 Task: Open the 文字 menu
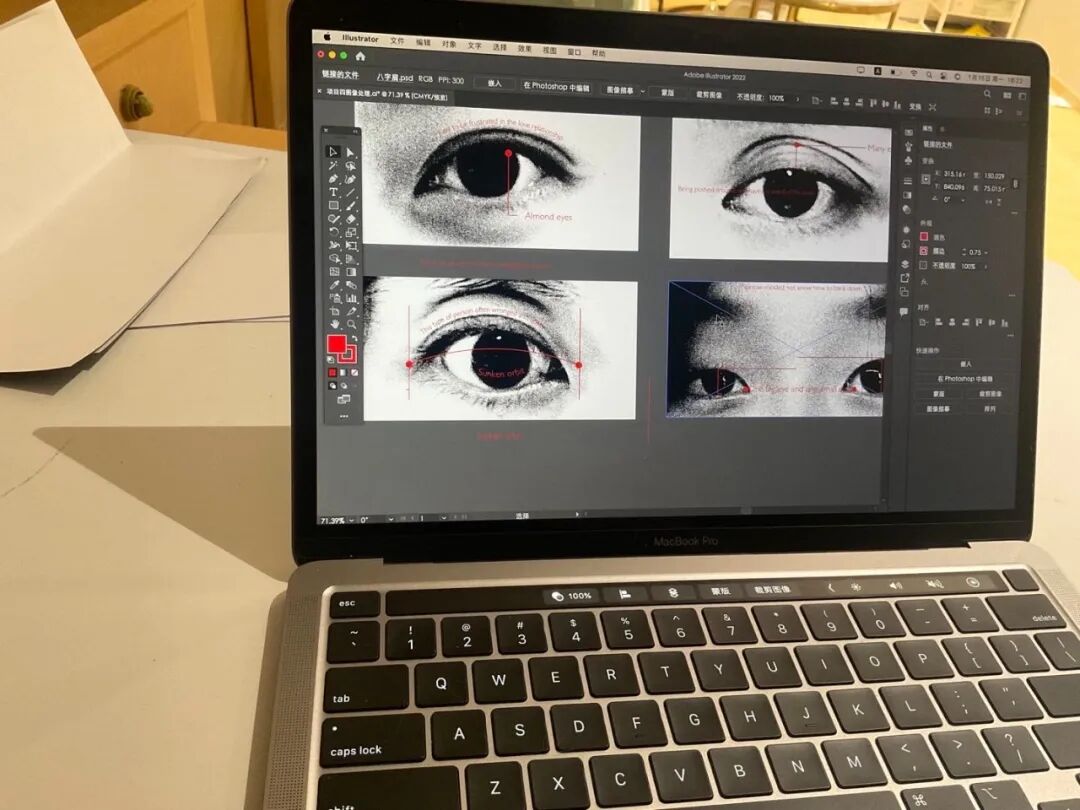475,45
